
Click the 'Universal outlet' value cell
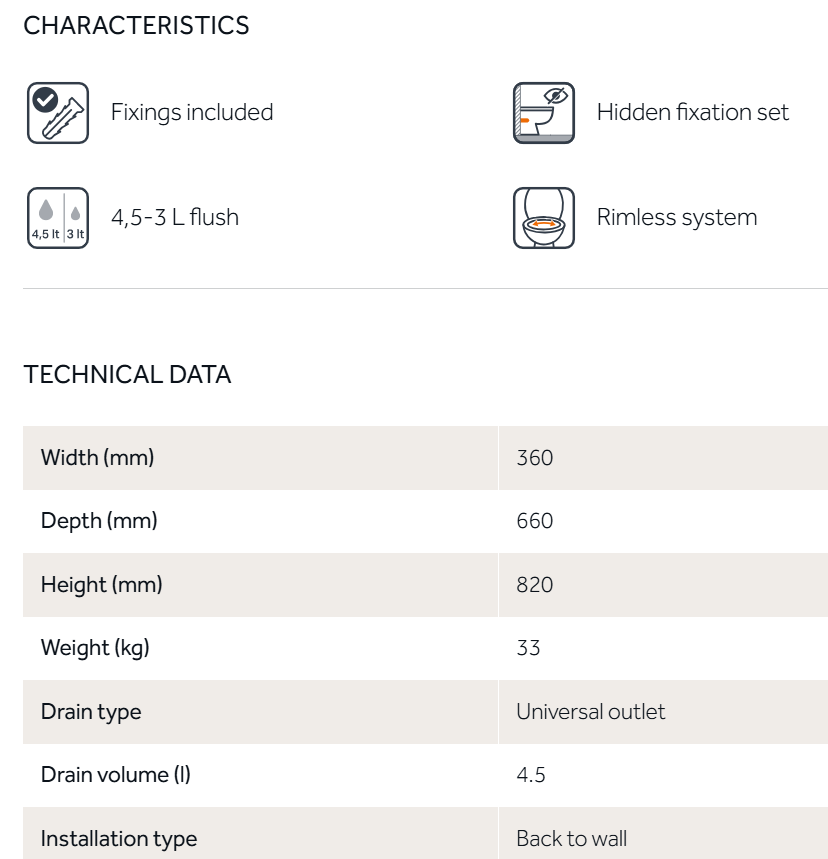590,712
